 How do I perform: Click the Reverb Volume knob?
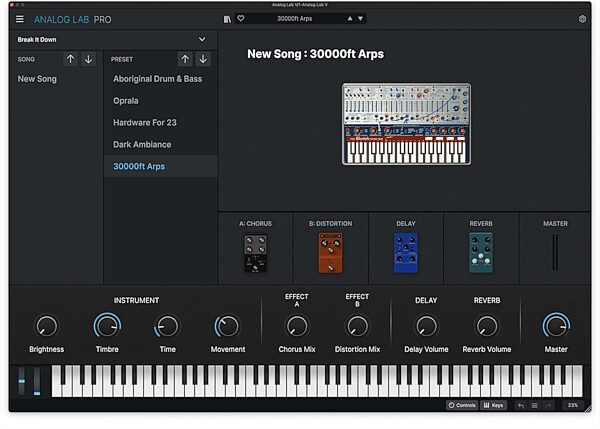487,326
